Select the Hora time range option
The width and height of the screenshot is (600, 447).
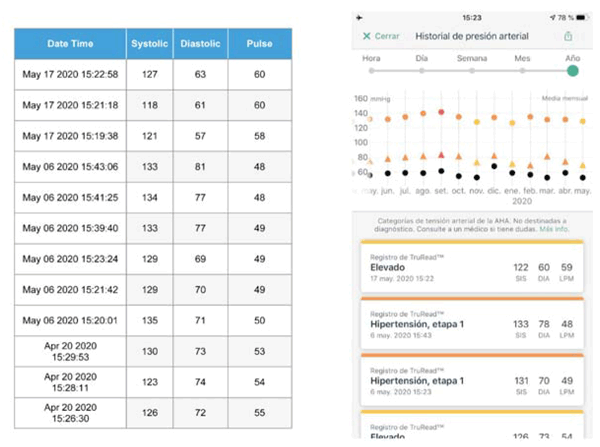point(372,59)
